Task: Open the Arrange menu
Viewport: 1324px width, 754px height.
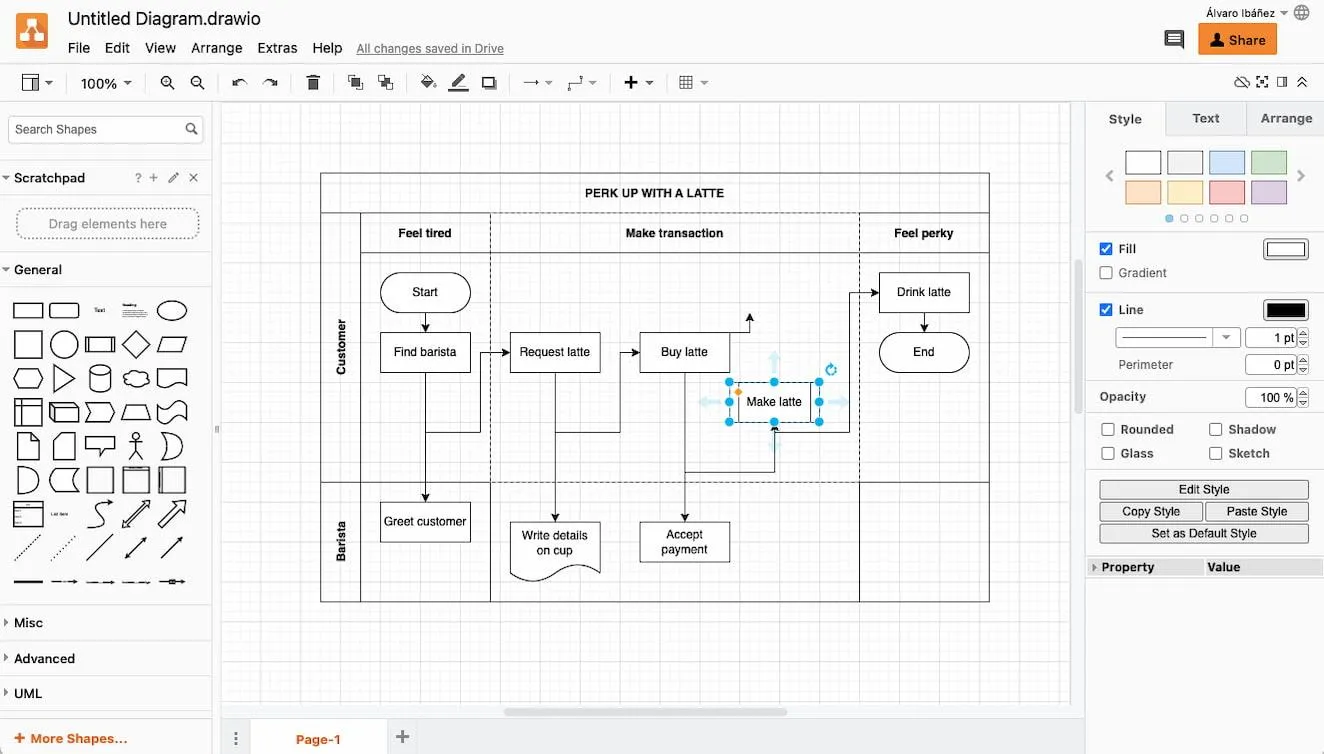Action: pyautogui.click(x=217, y=48)
